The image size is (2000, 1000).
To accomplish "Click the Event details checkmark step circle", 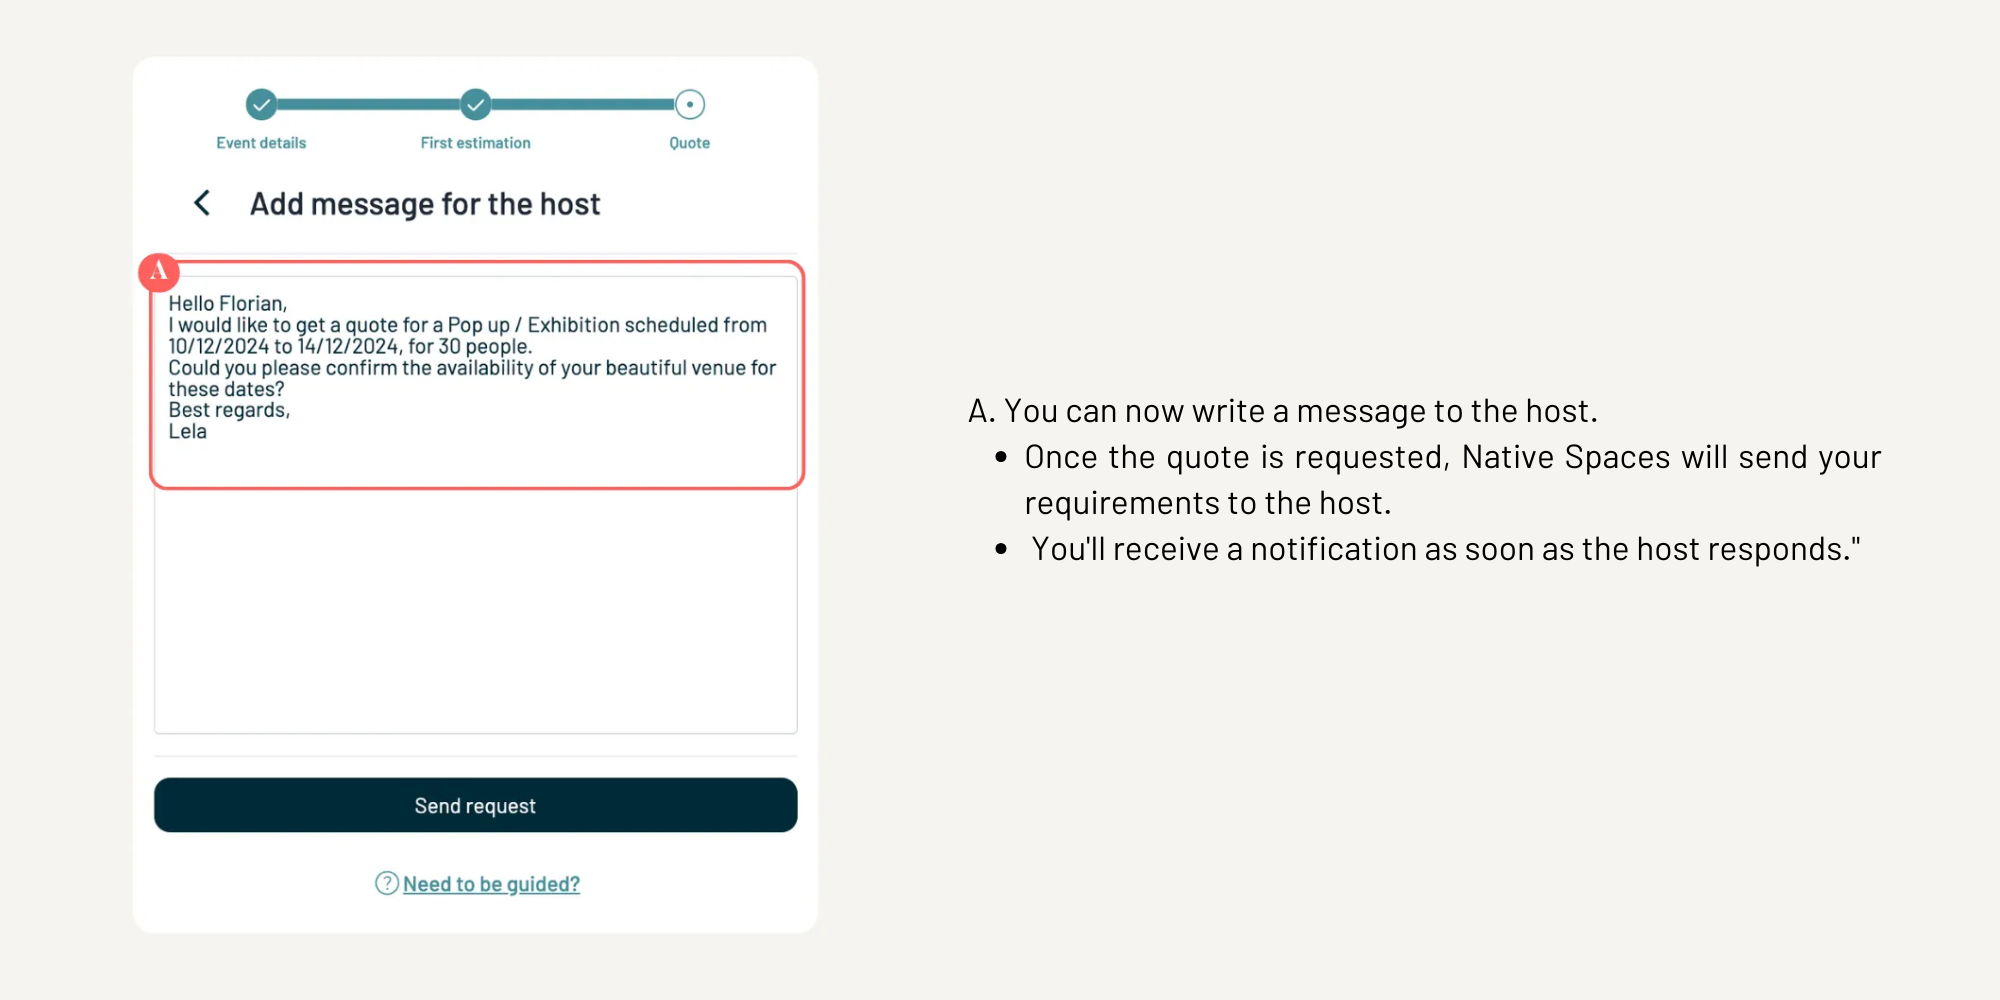I will (x=261, y=104).
